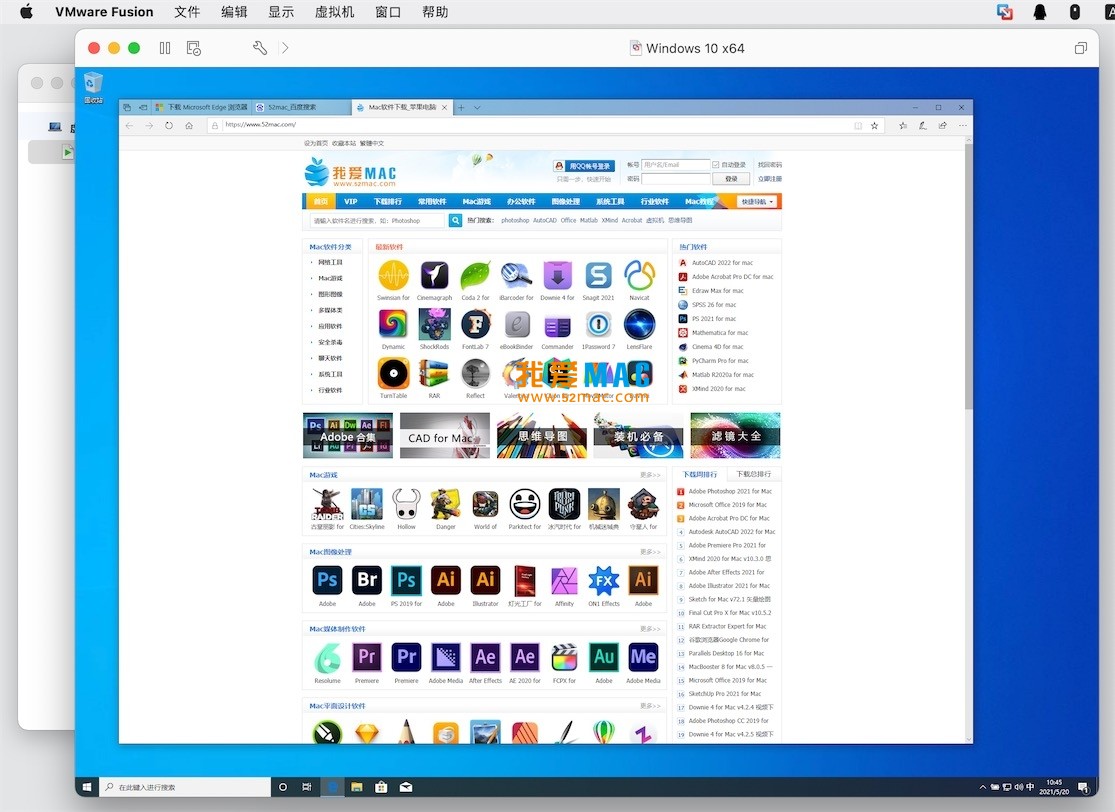Open the Resolume app icon

coord(327,658)
